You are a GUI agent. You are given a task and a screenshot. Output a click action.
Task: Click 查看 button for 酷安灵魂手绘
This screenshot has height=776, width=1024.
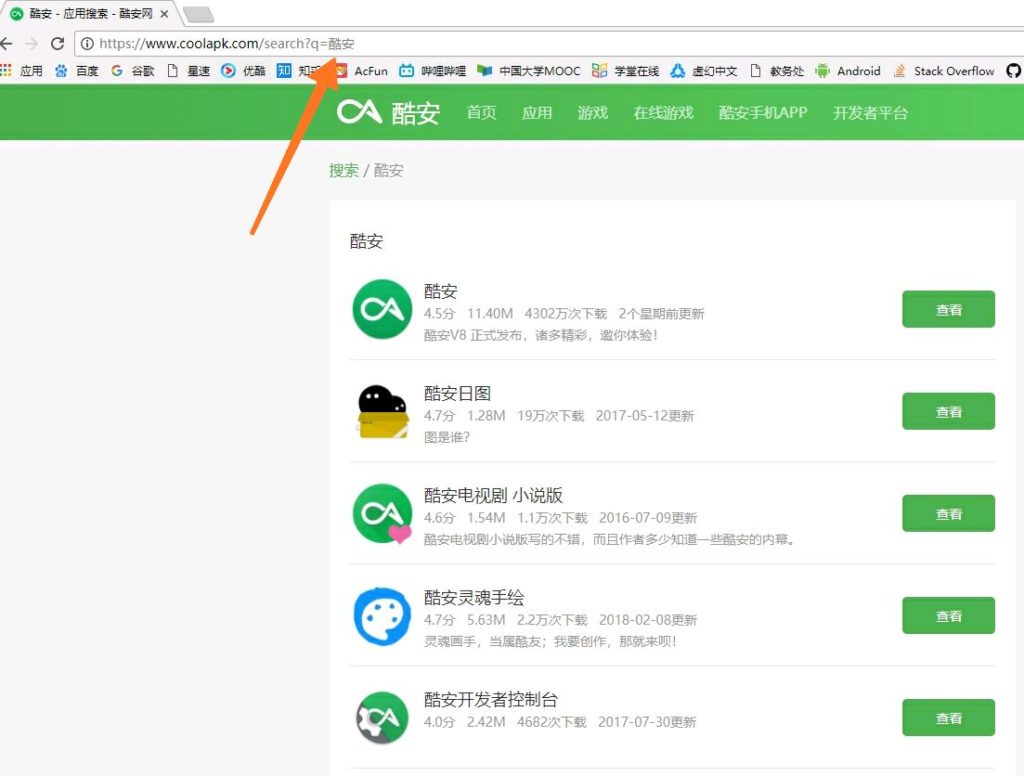point(948,615)
